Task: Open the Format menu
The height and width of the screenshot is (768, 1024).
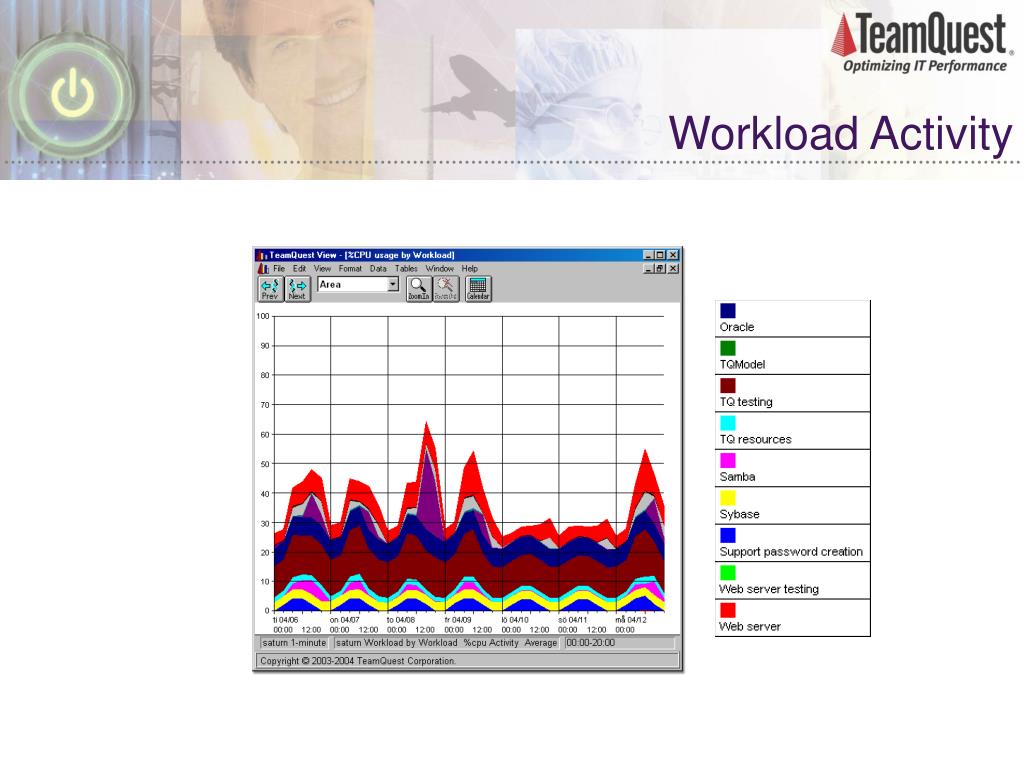Action: point(350,268)
